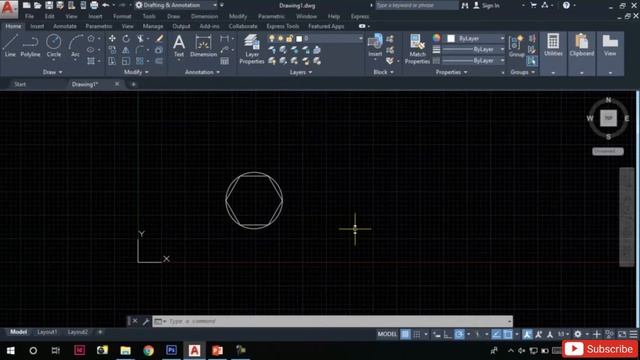Switch to the Annotate ribbon tab
Image resolution: width=640 pixels, height=360 pixels.
click(x=65, y=26)
